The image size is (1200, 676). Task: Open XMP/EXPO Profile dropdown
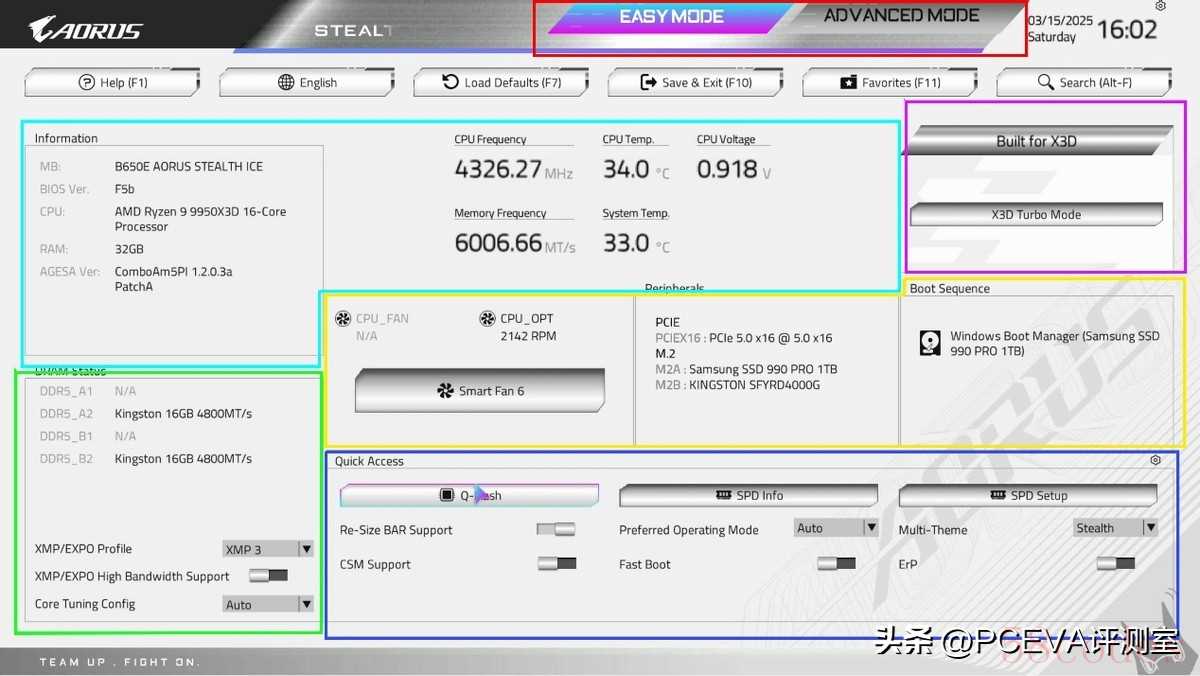pos(268,549)
